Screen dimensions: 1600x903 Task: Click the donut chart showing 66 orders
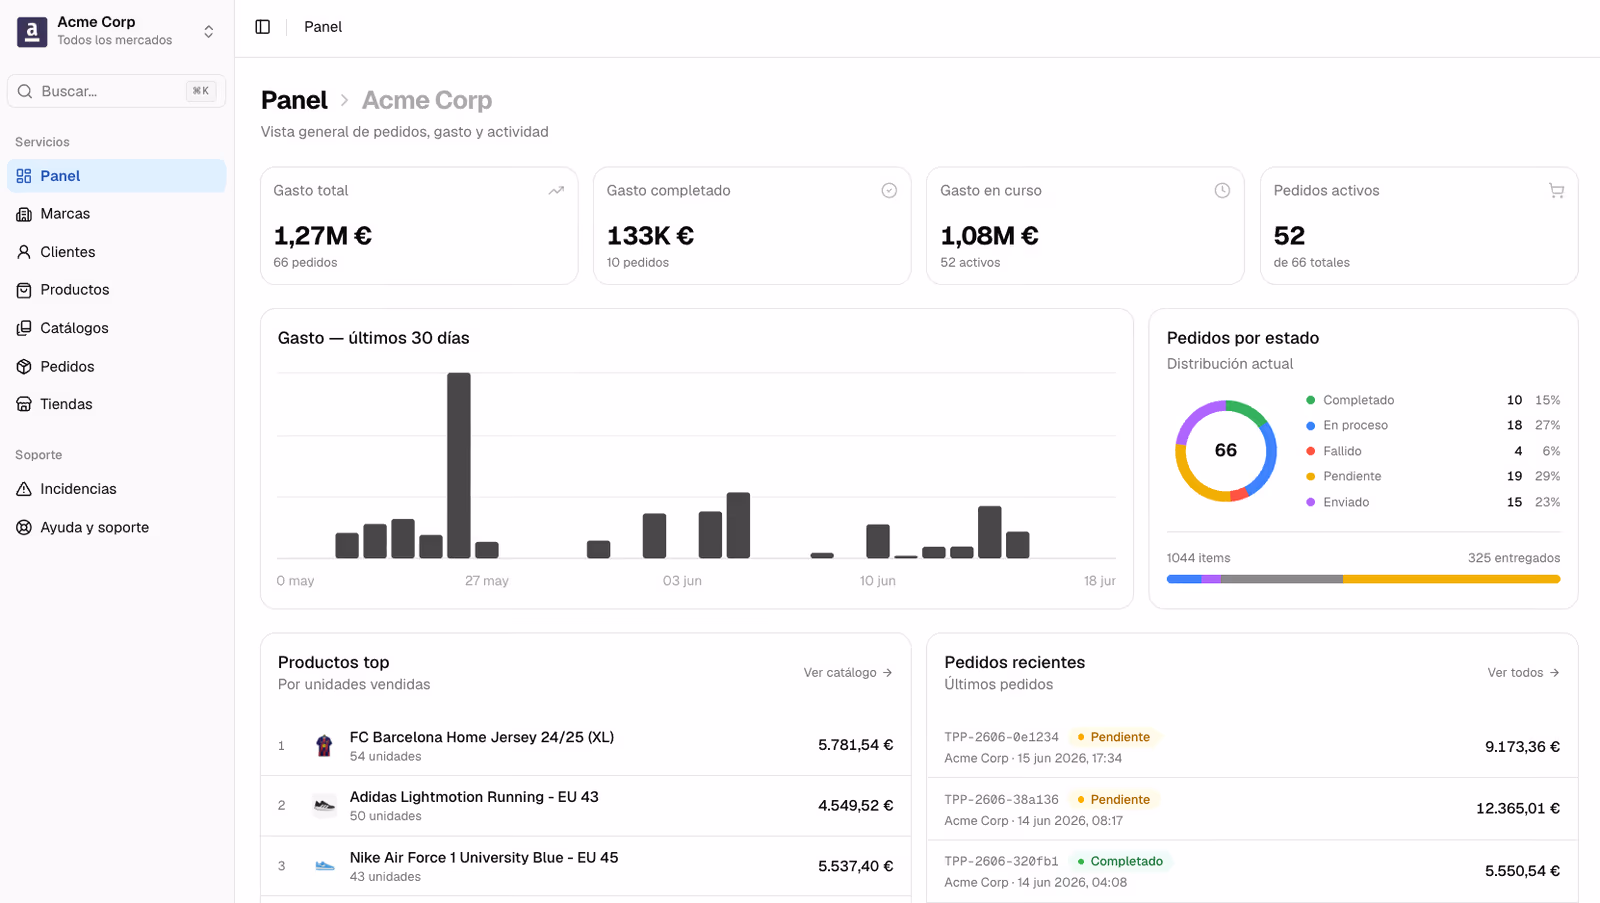(x=1226, y=451)
